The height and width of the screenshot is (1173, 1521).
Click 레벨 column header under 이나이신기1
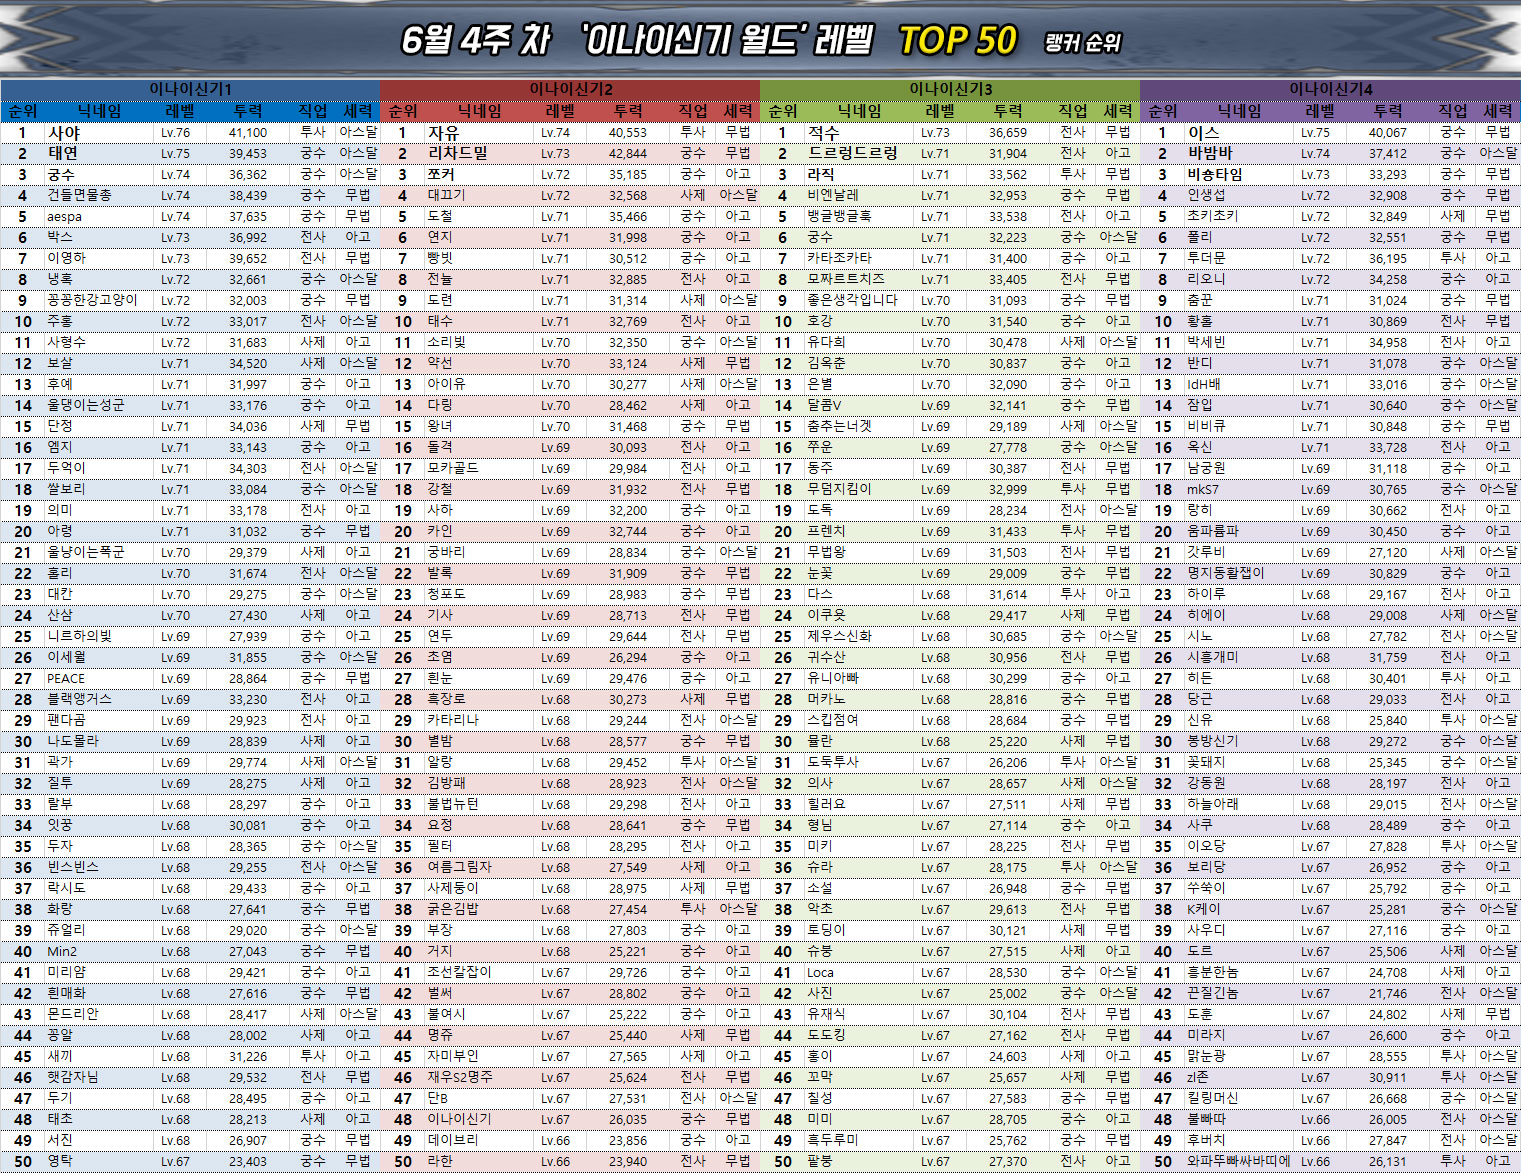[180, 111]
